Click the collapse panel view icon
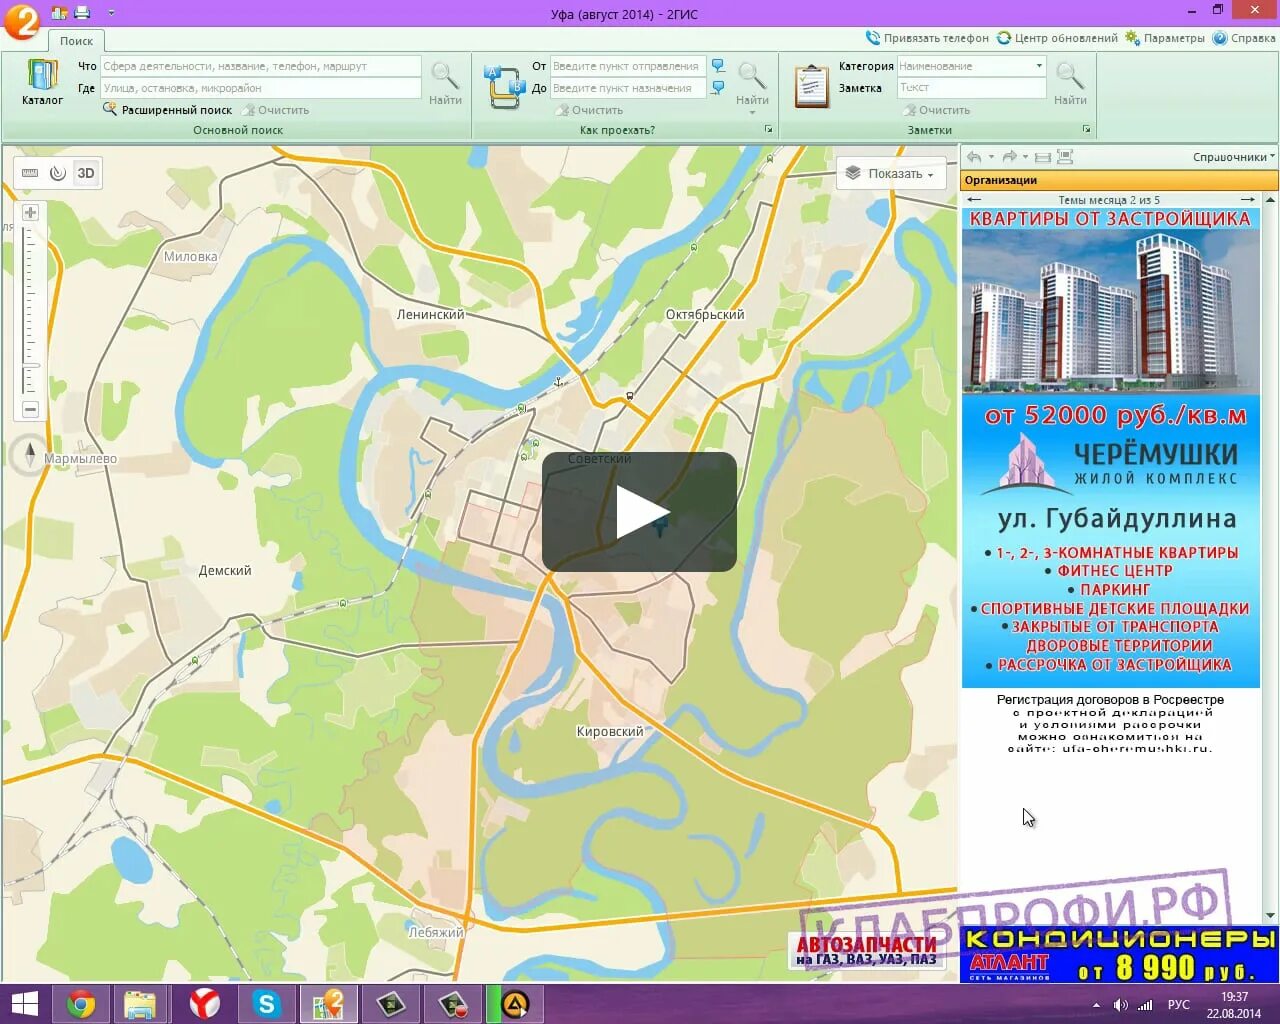Image resolution: width=1280 pixels, height=1024 pixels. tap(1043, 157)
